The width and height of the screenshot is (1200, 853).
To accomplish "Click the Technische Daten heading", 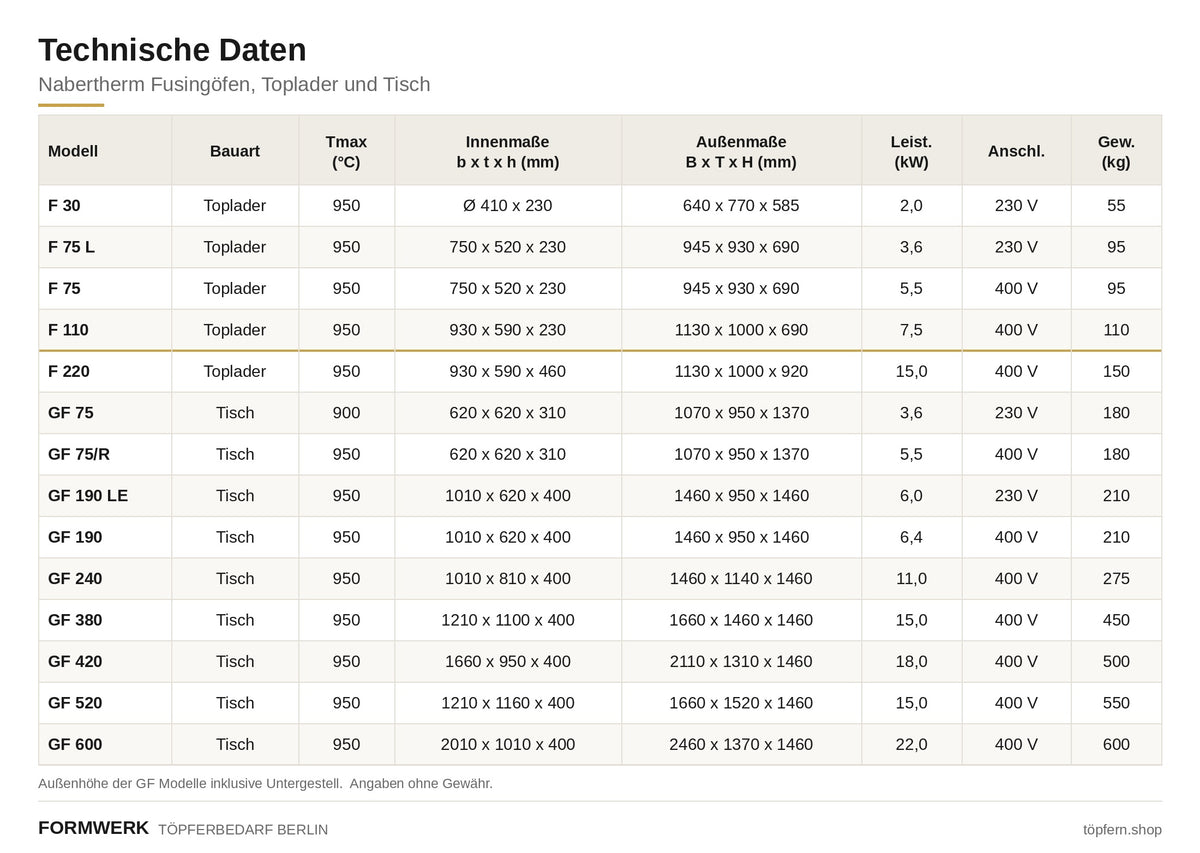I will (x=172, y=50).
